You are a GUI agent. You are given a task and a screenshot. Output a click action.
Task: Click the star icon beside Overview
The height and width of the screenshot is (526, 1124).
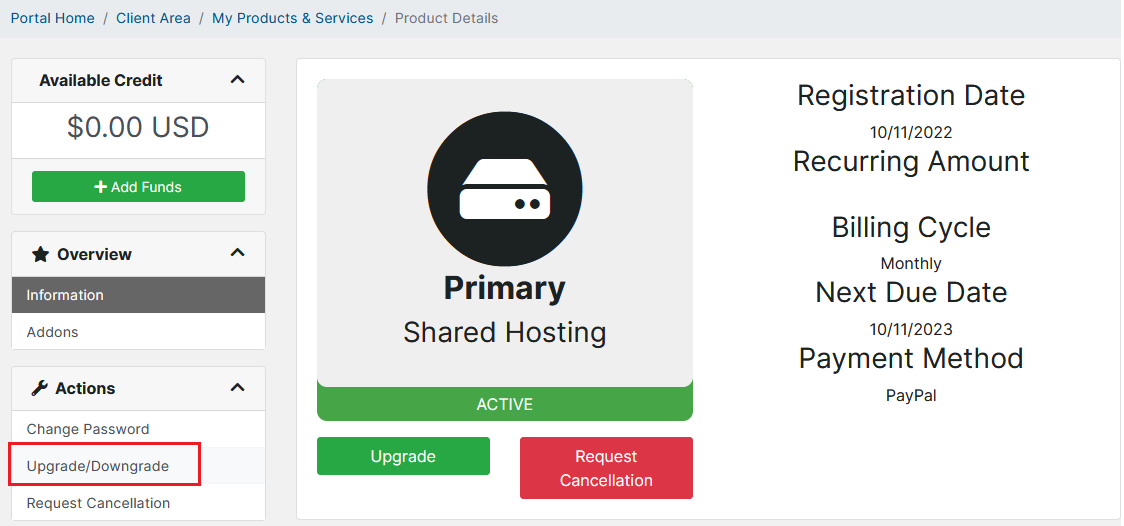[x=40, y=255]
